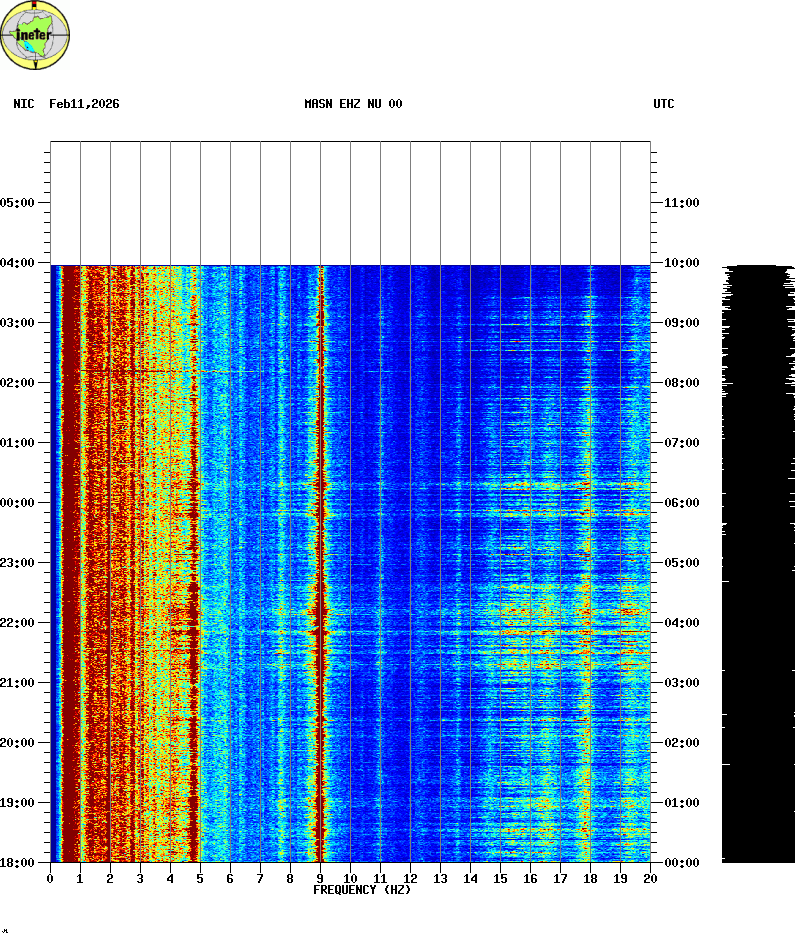The width and height of the screenshot is (802, 942).
Task: Click the 9 Hz frequency tick label
Action: pyautogui.click(x=320, y=878)
